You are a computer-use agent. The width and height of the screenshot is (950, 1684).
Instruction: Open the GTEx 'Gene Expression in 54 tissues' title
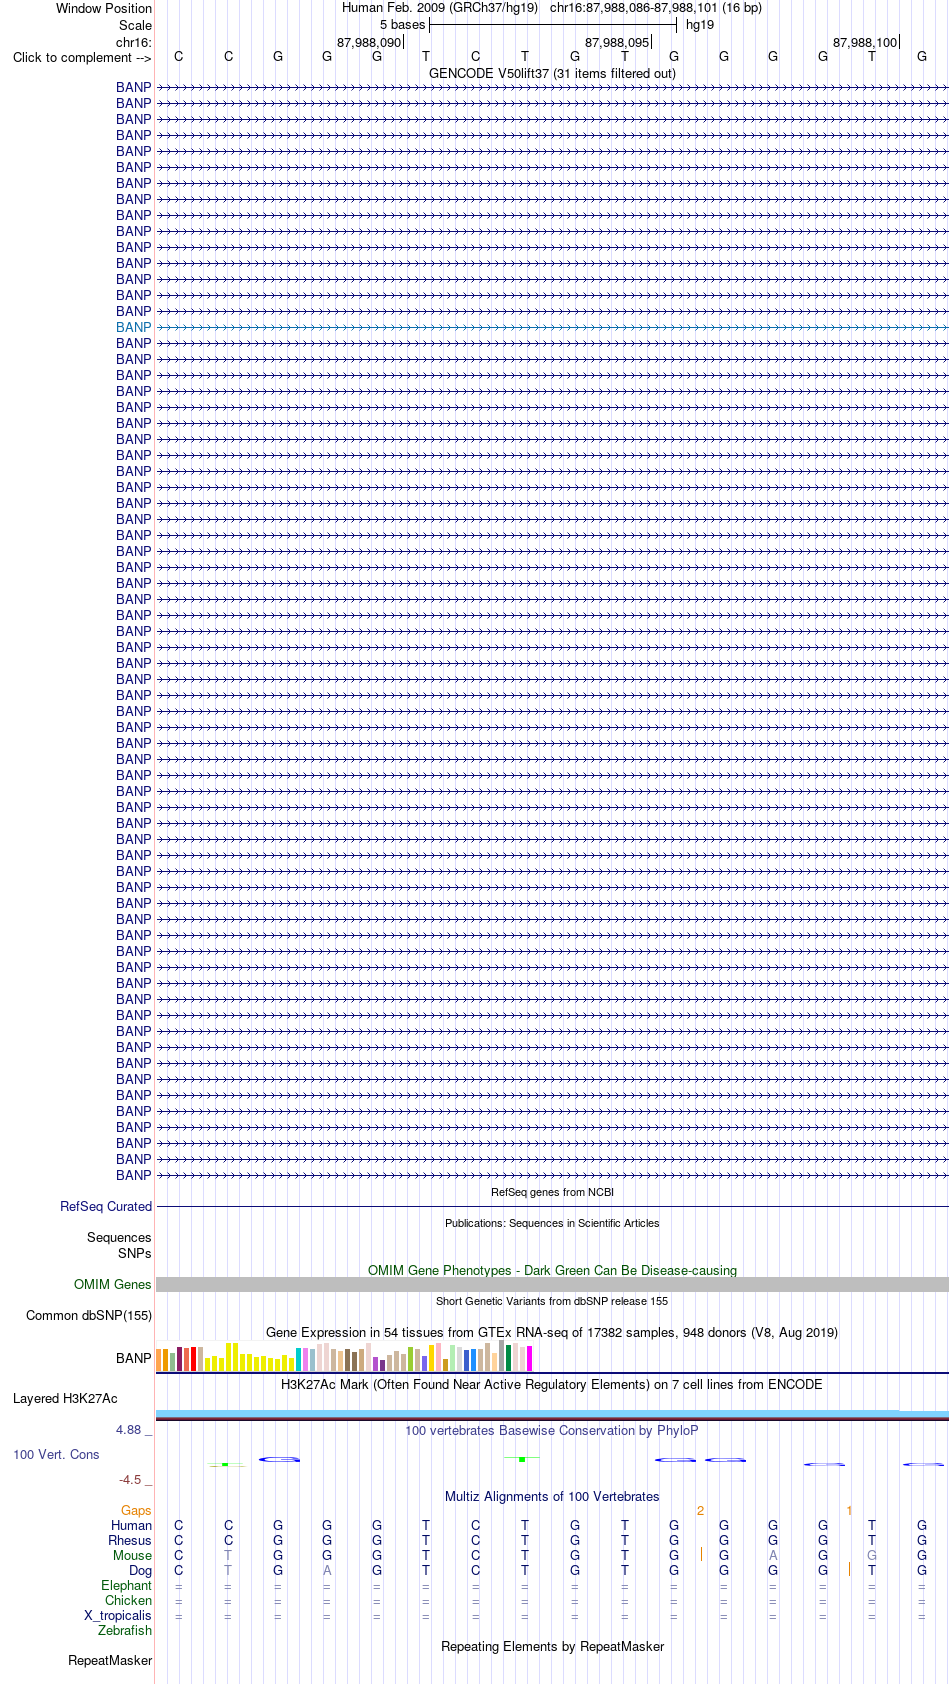coord(552,1333)
